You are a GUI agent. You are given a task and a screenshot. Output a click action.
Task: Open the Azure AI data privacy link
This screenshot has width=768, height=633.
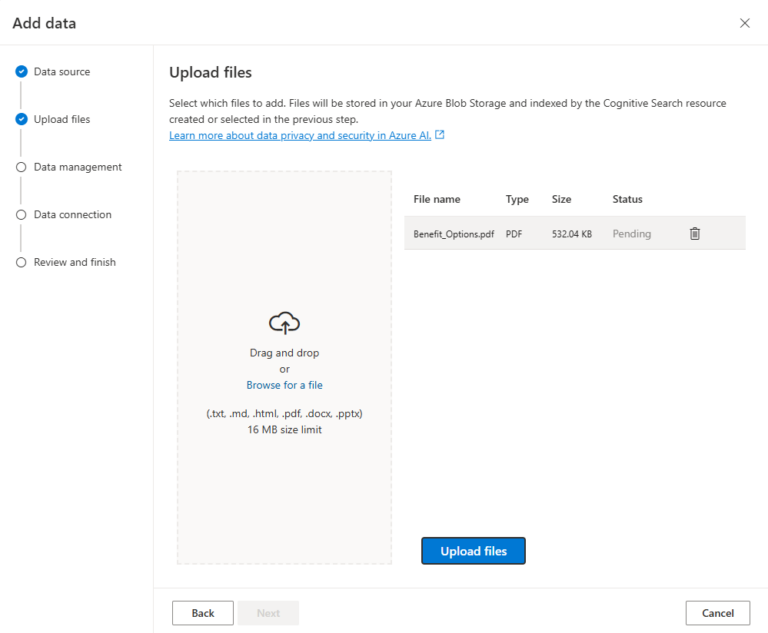pos(300,135)
